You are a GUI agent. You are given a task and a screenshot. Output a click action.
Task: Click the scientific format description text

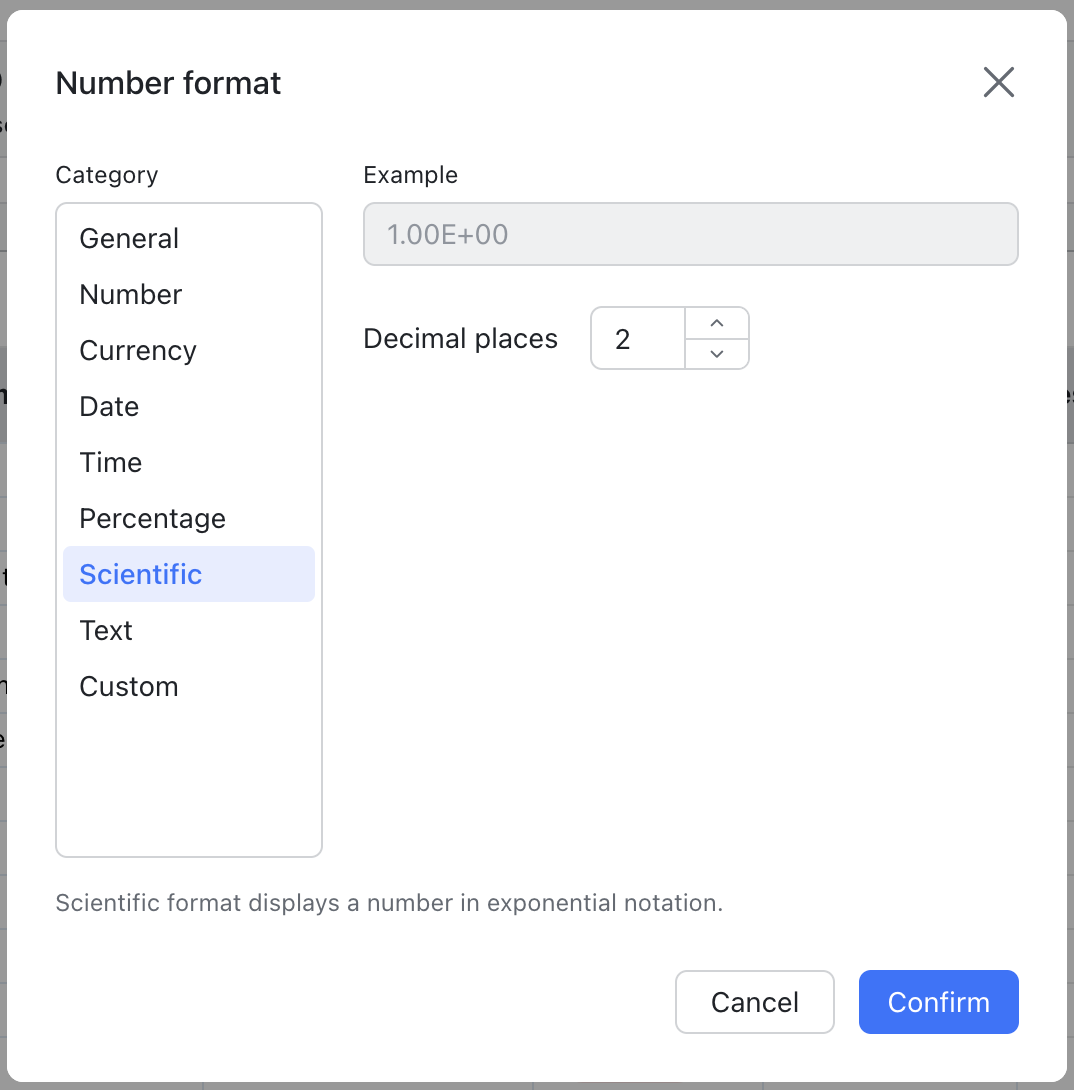[x=390, y=903]
